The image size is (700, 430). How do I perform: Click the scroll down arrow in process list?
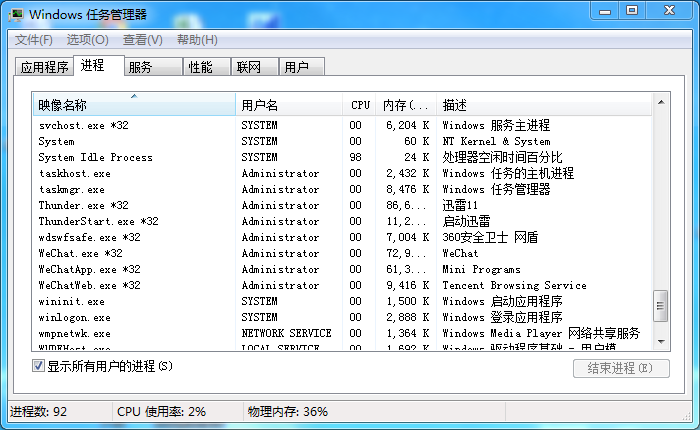pos(660,342)
